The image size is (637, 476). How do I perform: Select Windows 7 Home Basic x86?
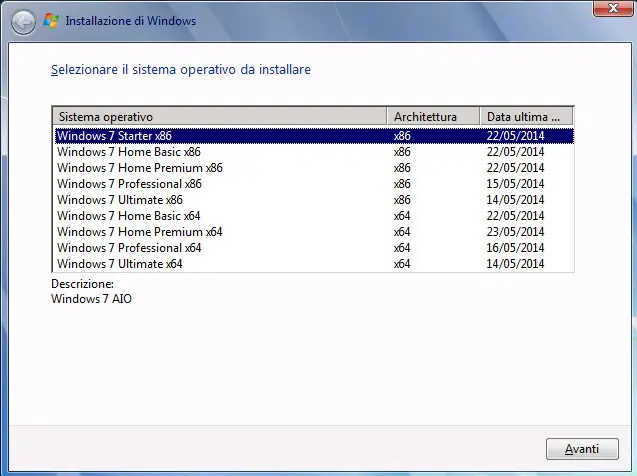314,152
